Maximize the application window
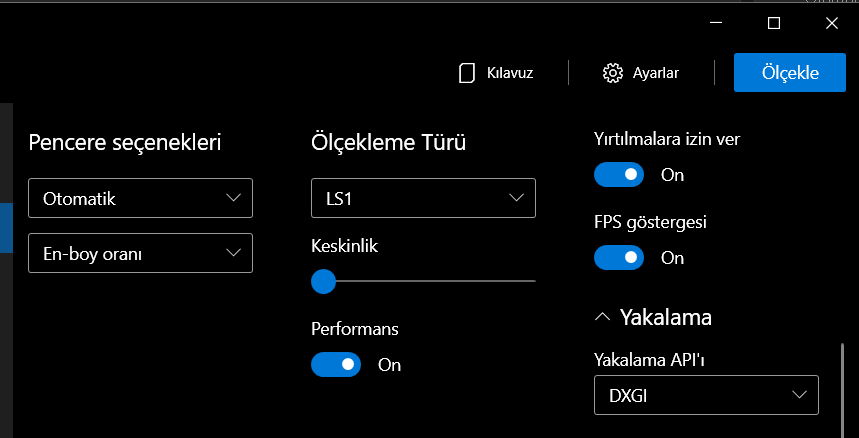This screenshot has width=859, height=438. click(x=773, y=23)
